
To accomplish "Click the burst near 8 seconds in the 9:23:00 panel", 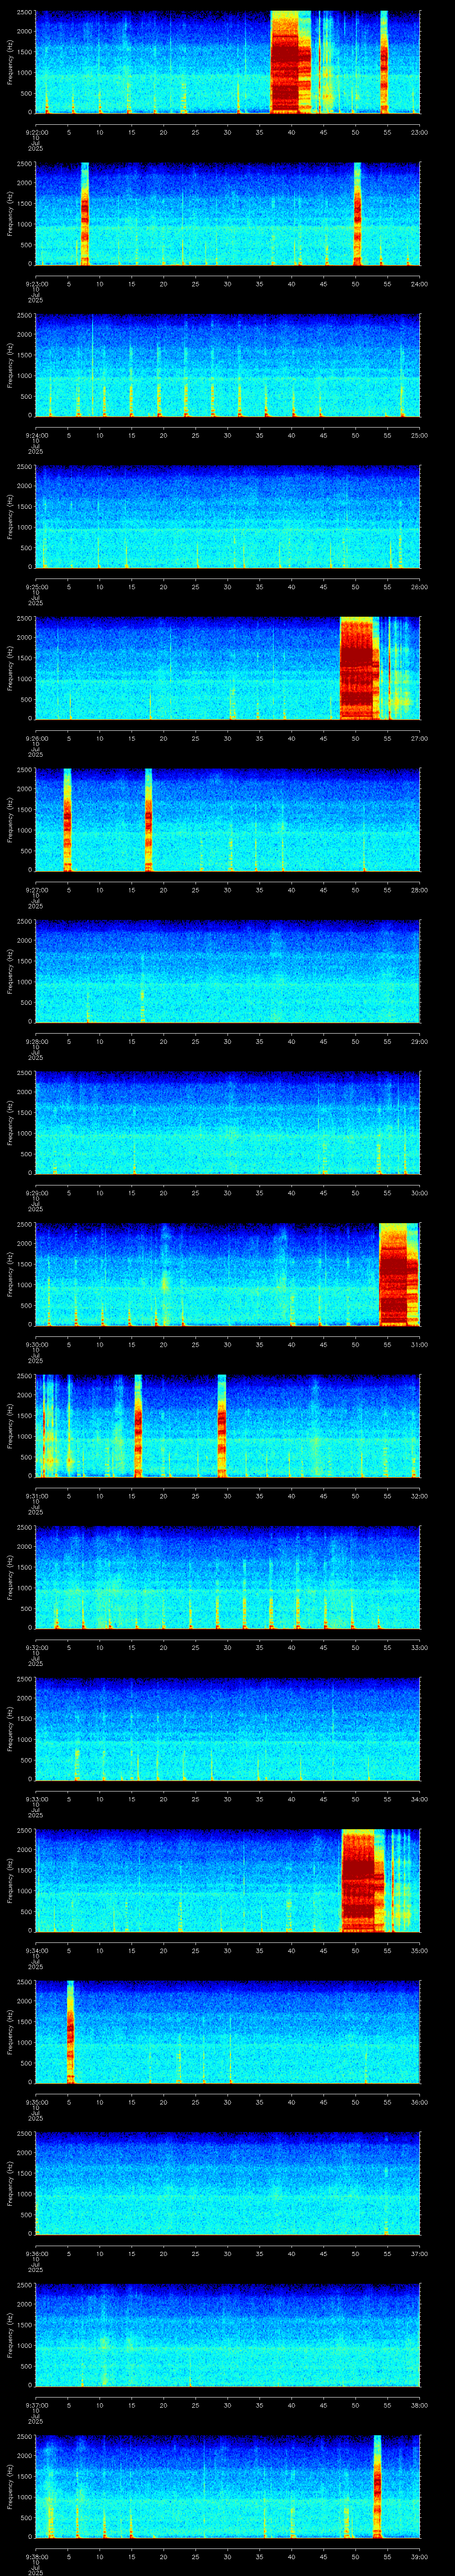I will (85, 214).
